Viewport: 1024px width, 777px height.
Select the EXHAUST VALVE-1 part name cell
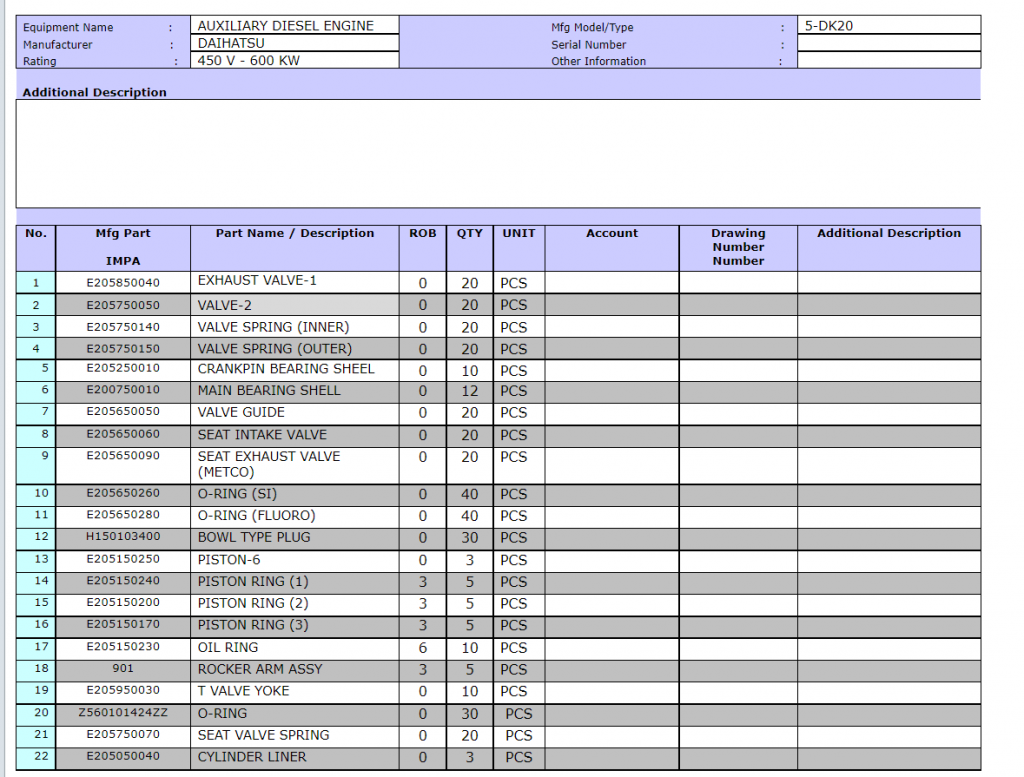[x=295, y=281]
